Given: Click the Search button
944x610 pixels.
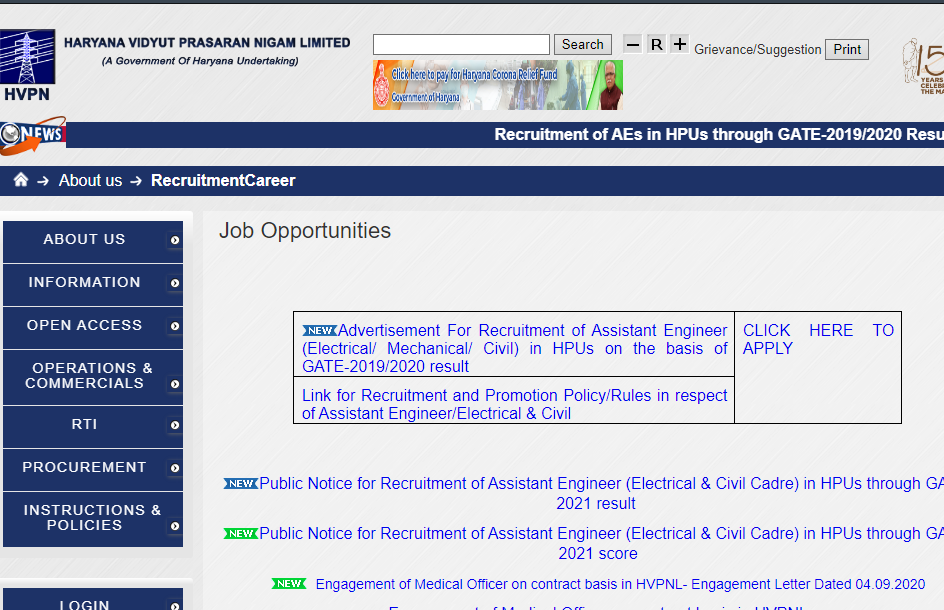Looking at the screenshot, I should point(583,45).
